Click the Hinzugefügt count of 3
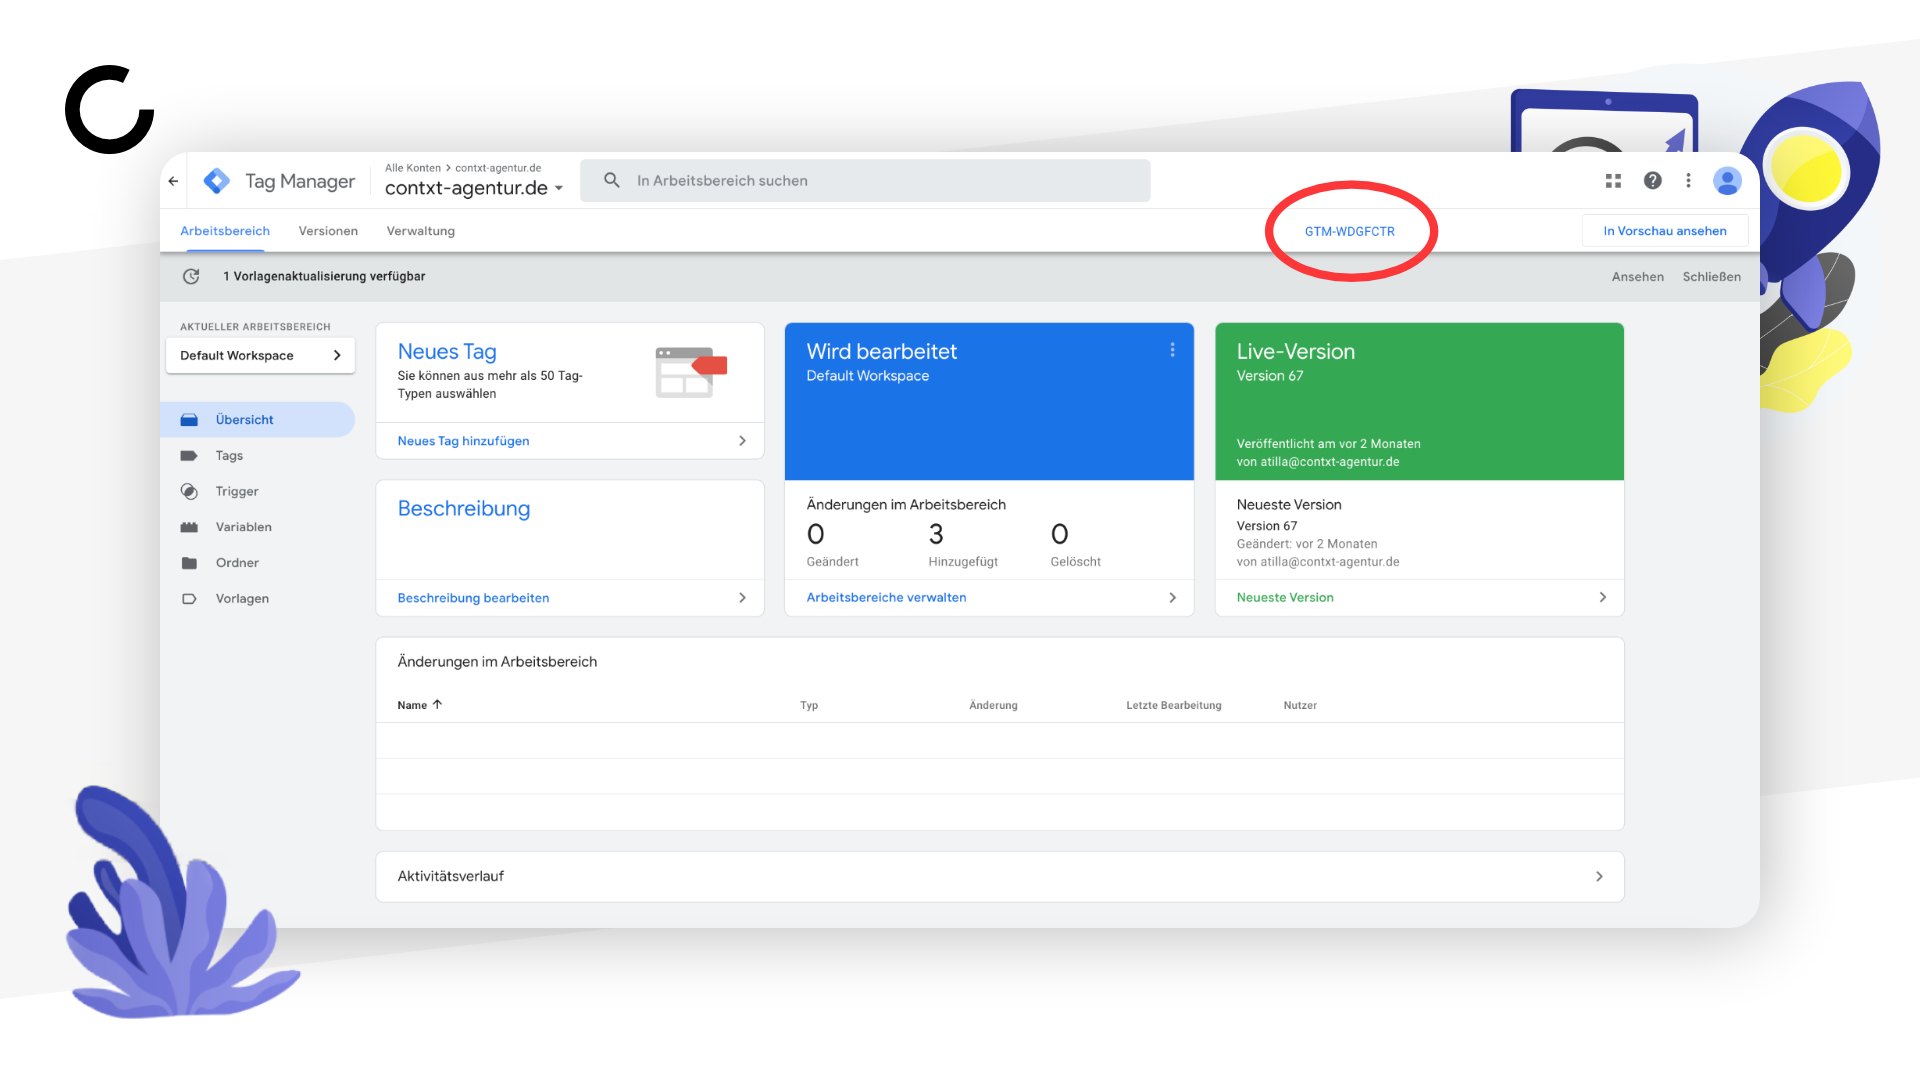 [x=936, y=534]
